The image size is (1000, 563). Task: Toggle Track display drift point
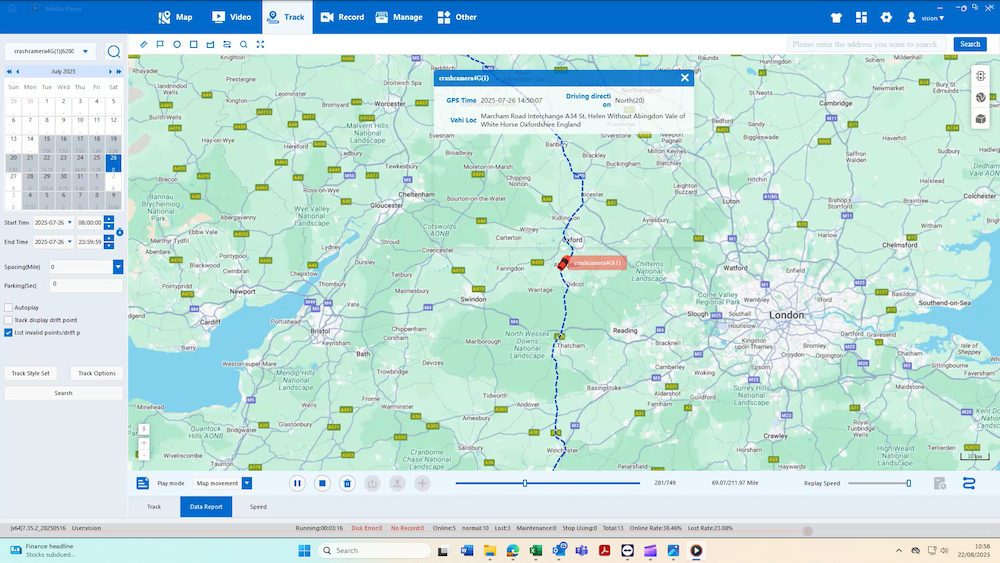(8, 320)
